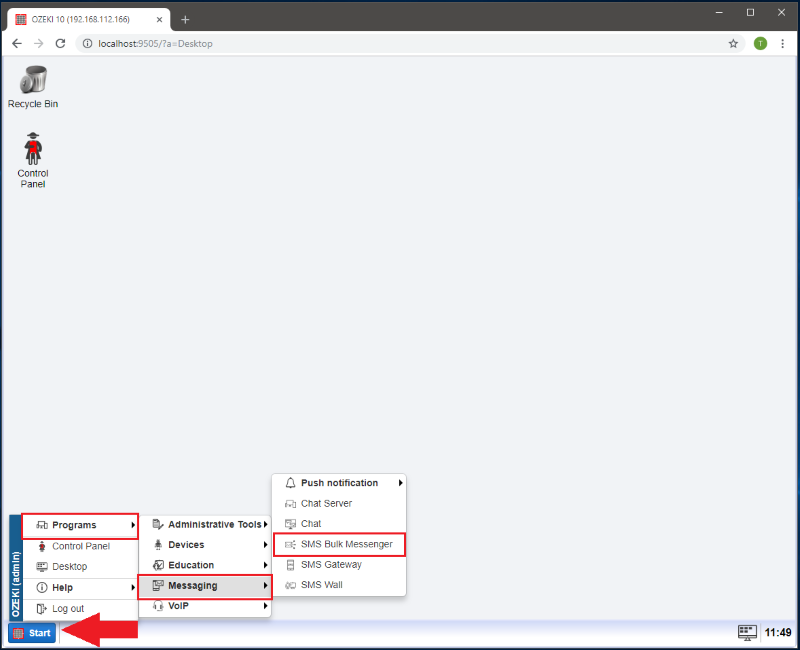Open the browser profile avatar icon
Viewport: 800px width, 650px height.
[x=760, y=44]
